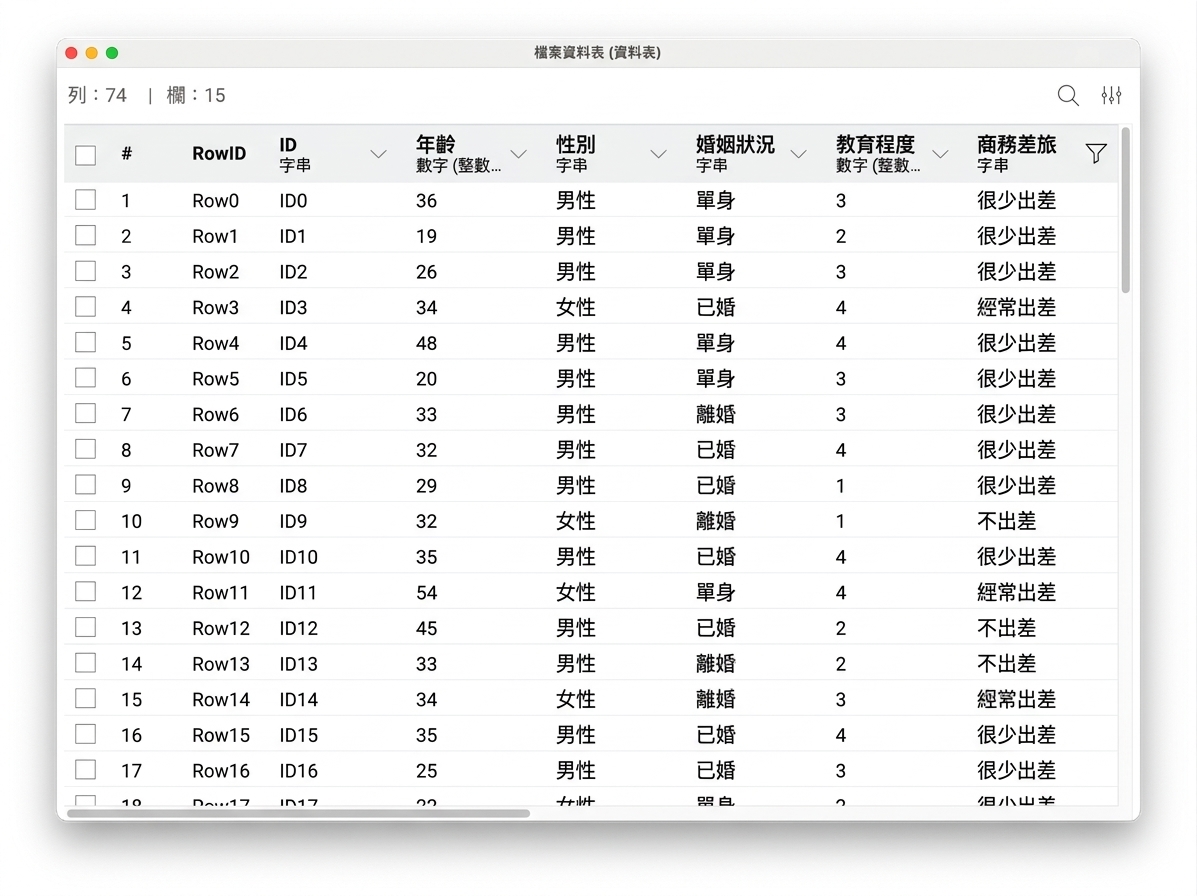Open the 教育程度 column dropdown arrow
The width and height of the screenshot is (1197, 896).
click(940, 154)
